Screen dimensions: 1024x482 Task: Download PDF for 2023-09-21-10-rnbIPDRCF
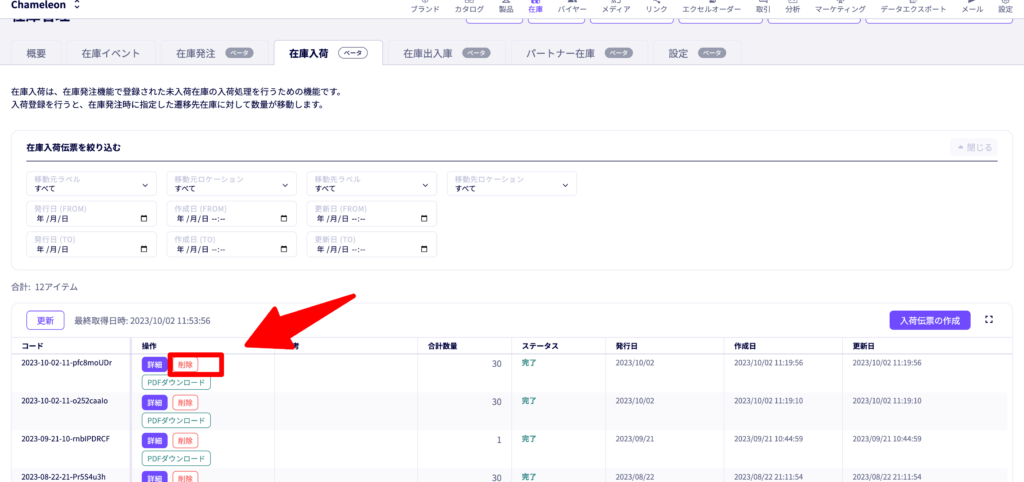176,458
